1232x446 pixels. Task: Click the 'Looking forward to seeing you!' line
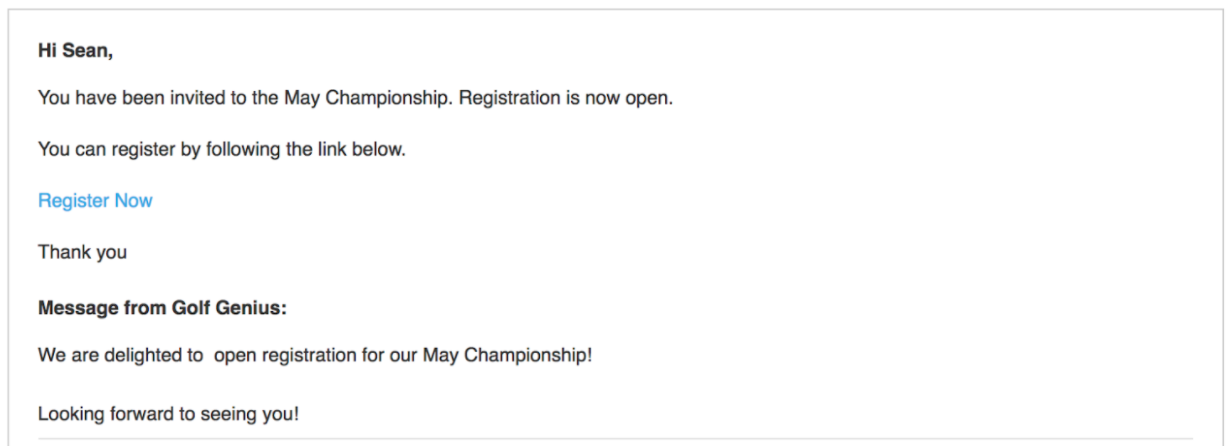(168, 413)
